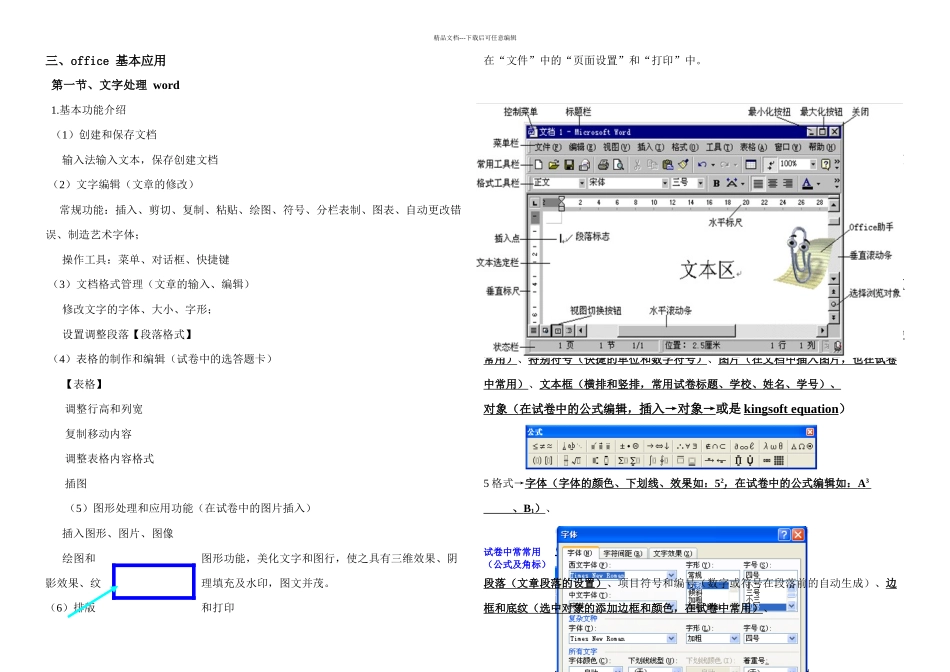This screenshot has width=950, height=672.
Task: Click the Align Right icon
Action: [x=788, y=183]
